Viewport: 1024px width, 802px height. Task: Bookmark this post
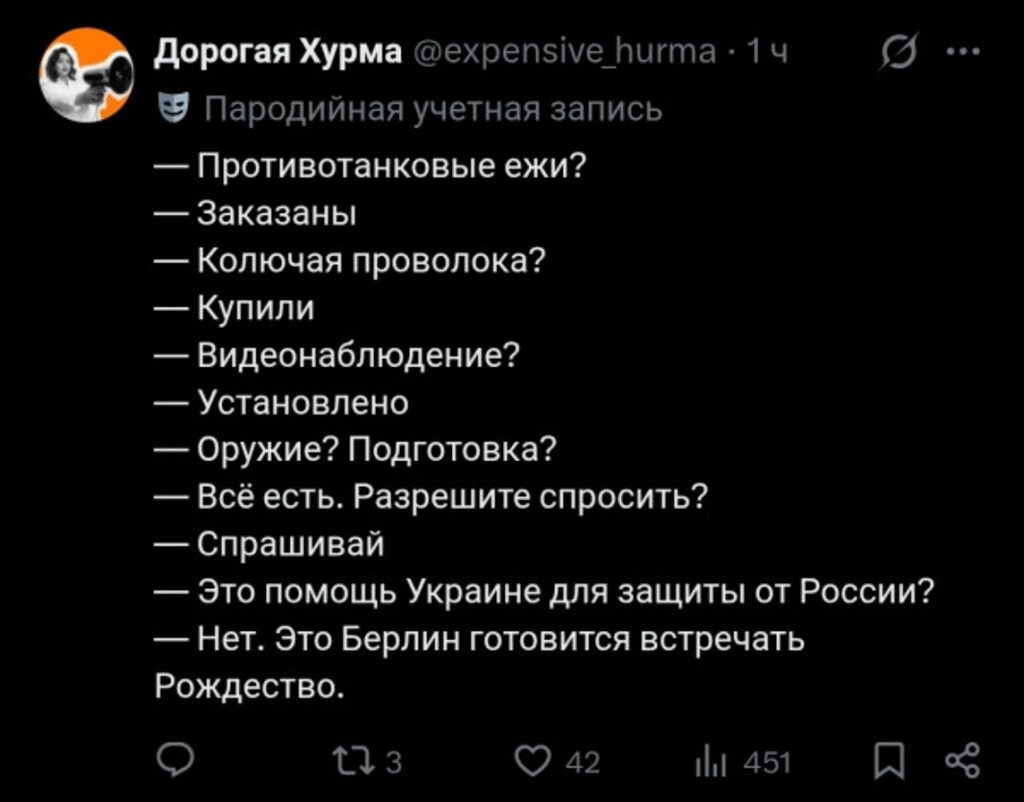click(x=887, y=764)
